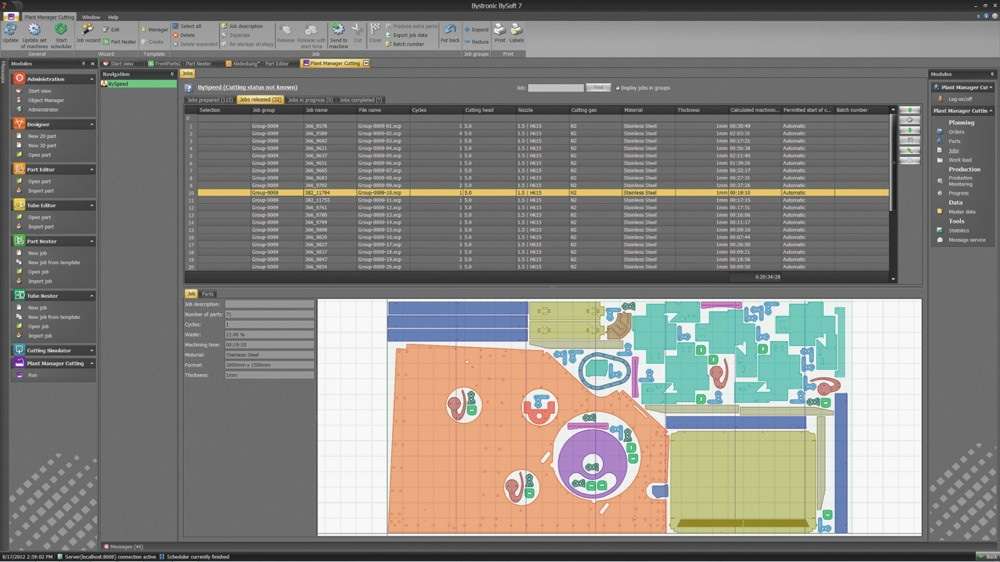The height and width of the screenshot is (562, 1000).
Task: Toggle Display jobs in groups option
Action: click(618, 88)
